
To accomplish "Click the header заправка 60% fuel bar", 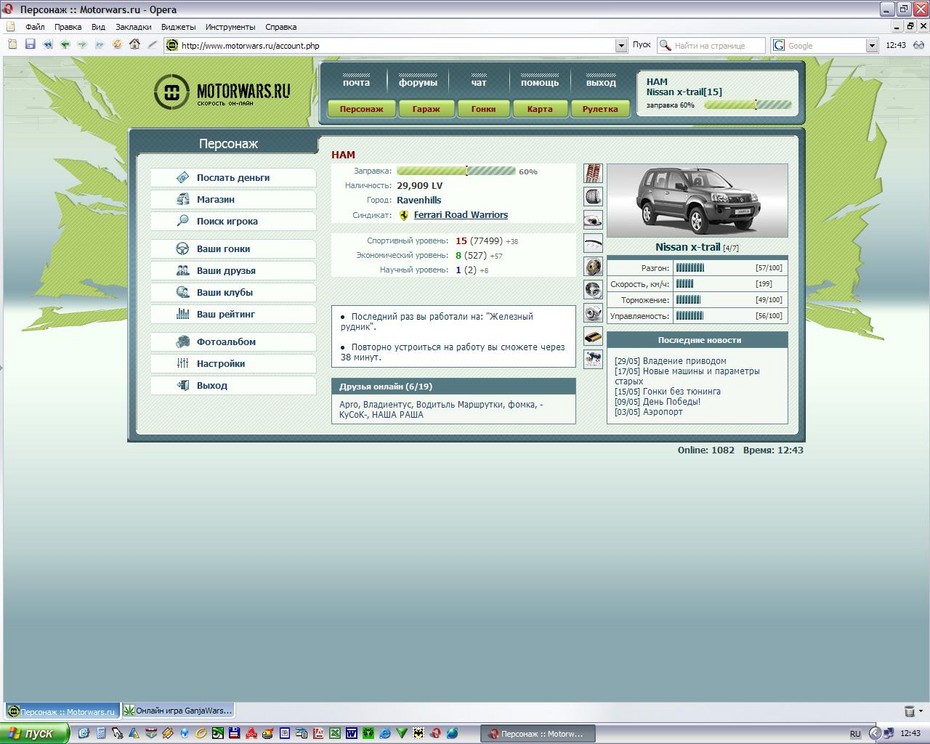I will (x=747, y=105).
